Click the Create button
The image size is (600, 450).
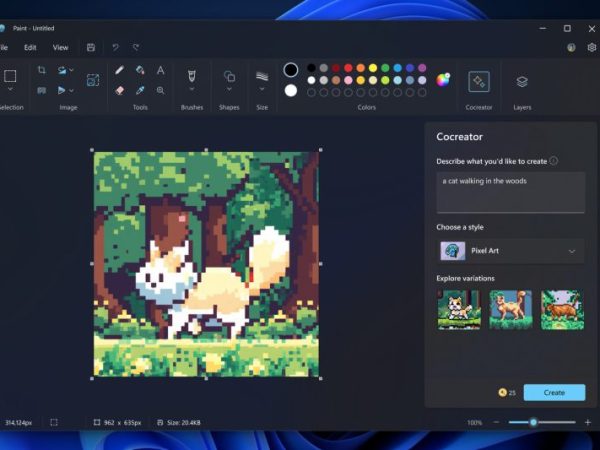click(x=554, y=393)
